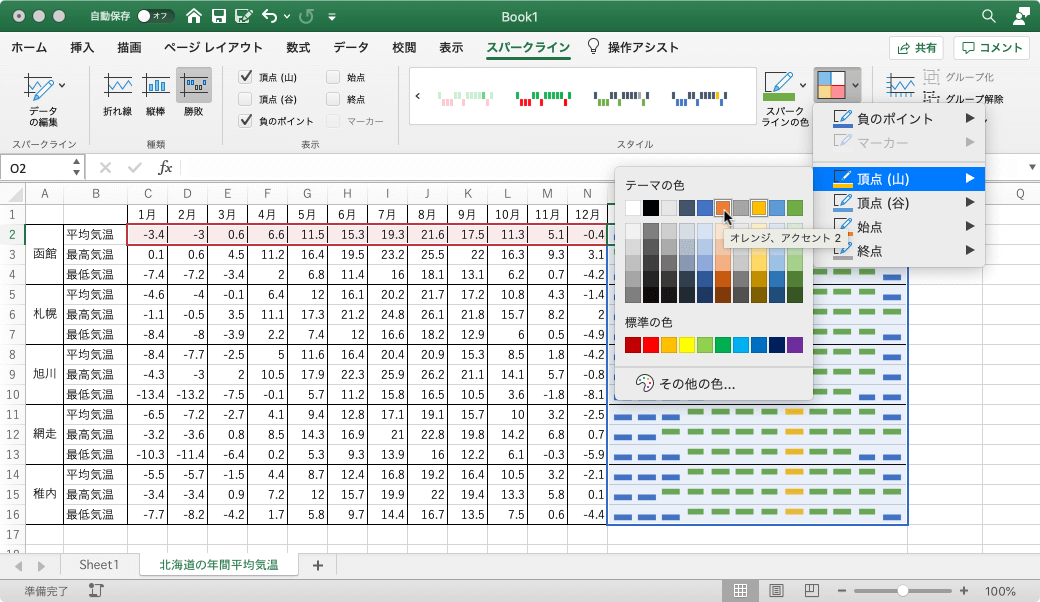The width and height of the screenshot is (1040, 602).
Task: Click the undo arrow icon
Action: point(269,17)
